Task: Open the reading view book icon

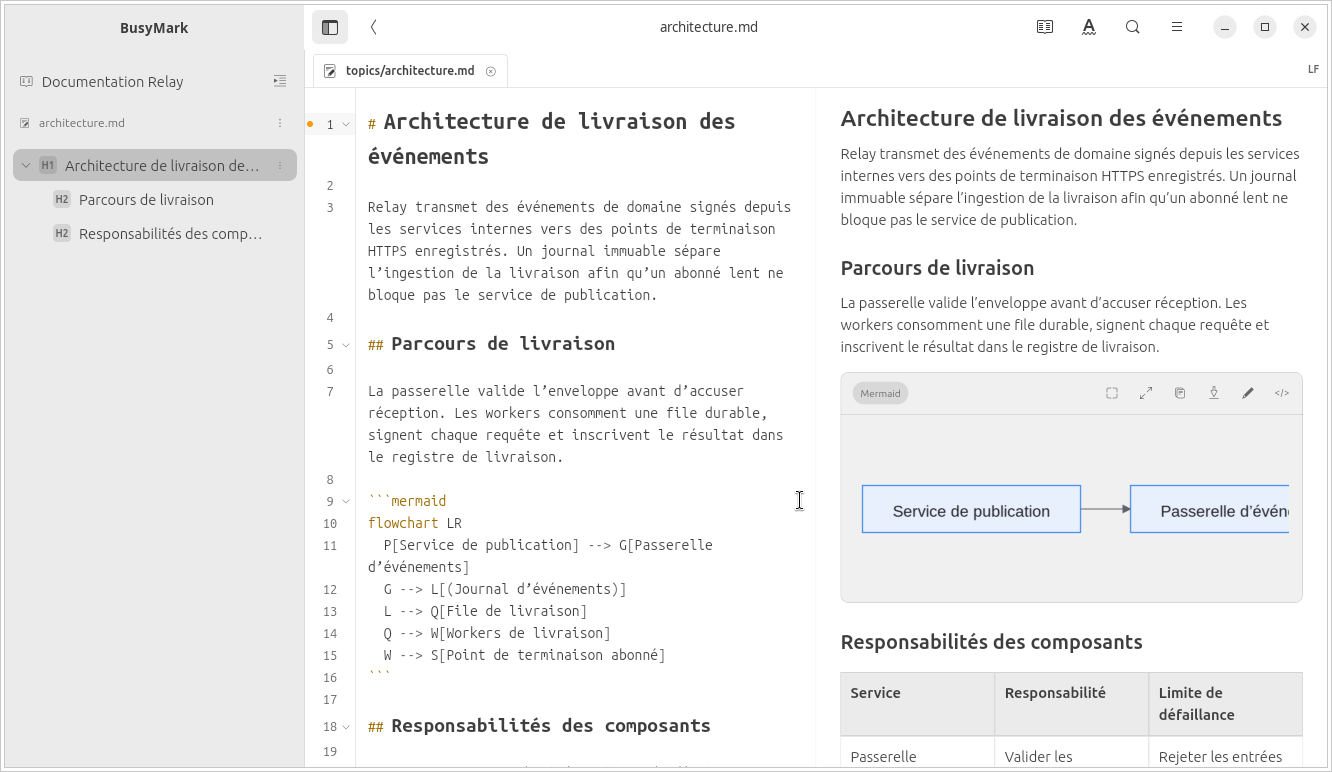Action: click(x=1045, y=27)
